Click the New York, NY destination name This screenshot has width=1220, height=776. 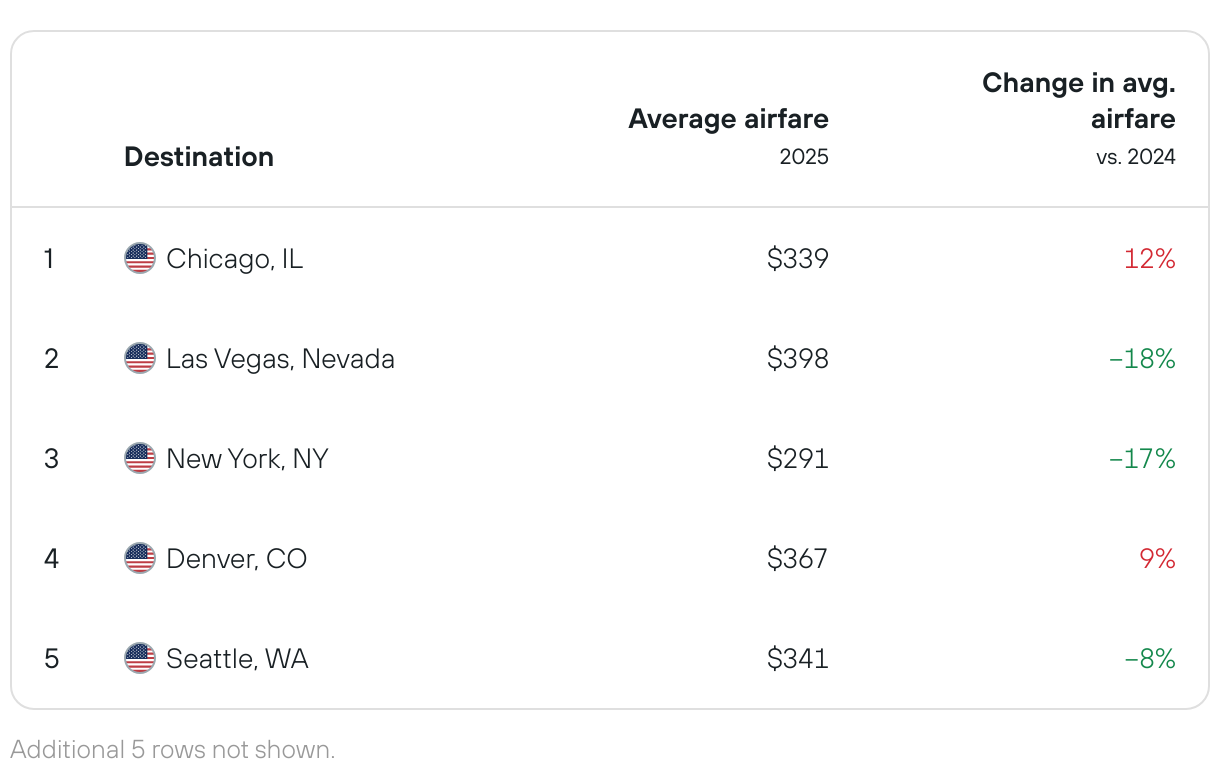coord(247,458)
